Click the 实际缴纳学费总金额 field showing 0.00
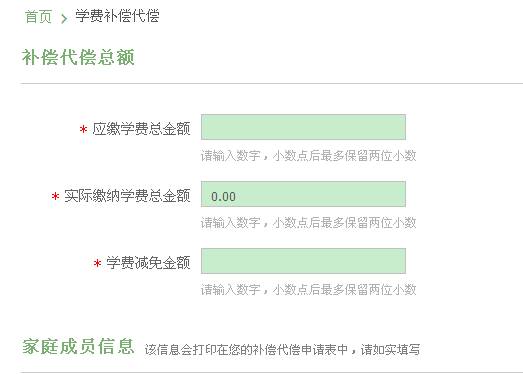The image size is (523, 374). pyautogui.click(x=303, y=194)
